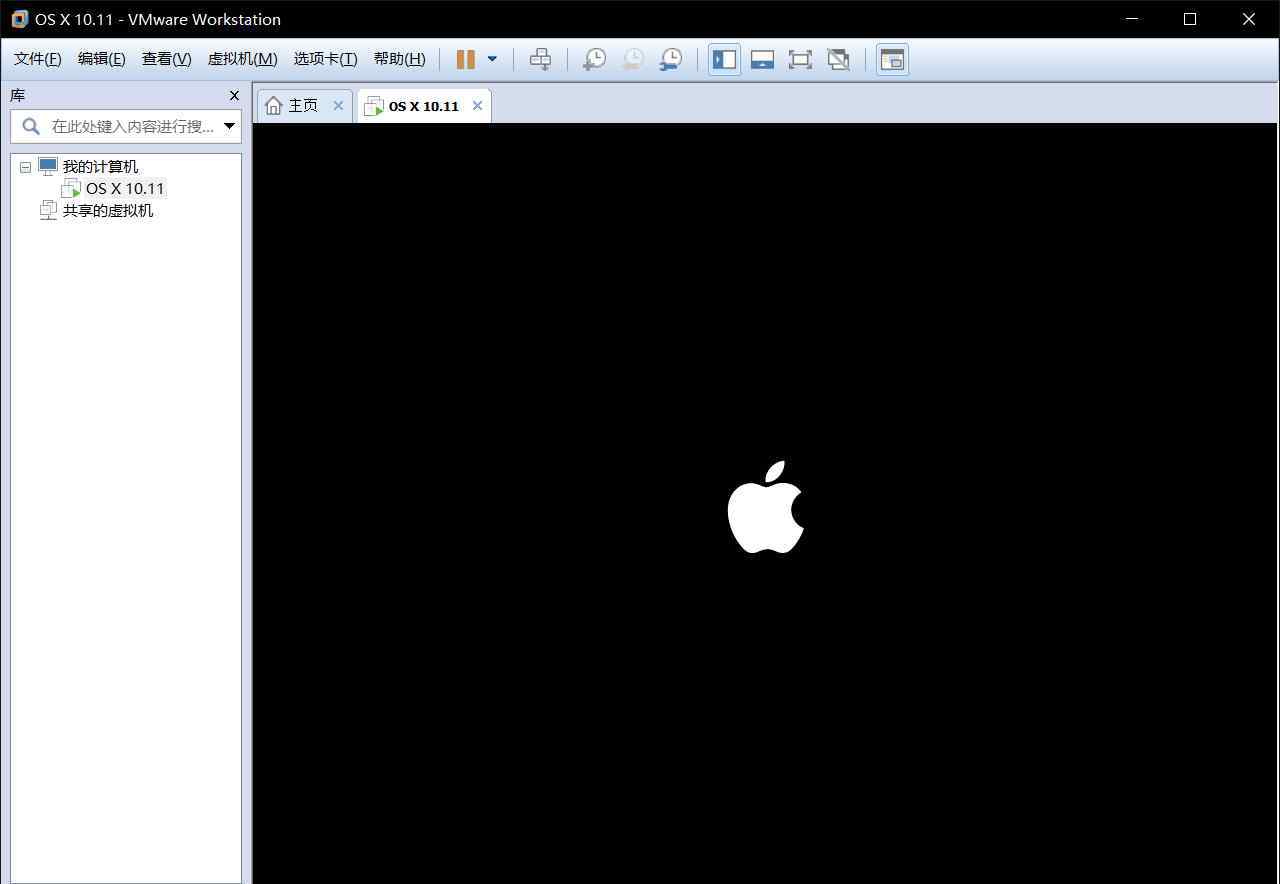Close the VMware Workstation window

(1249, 19)
